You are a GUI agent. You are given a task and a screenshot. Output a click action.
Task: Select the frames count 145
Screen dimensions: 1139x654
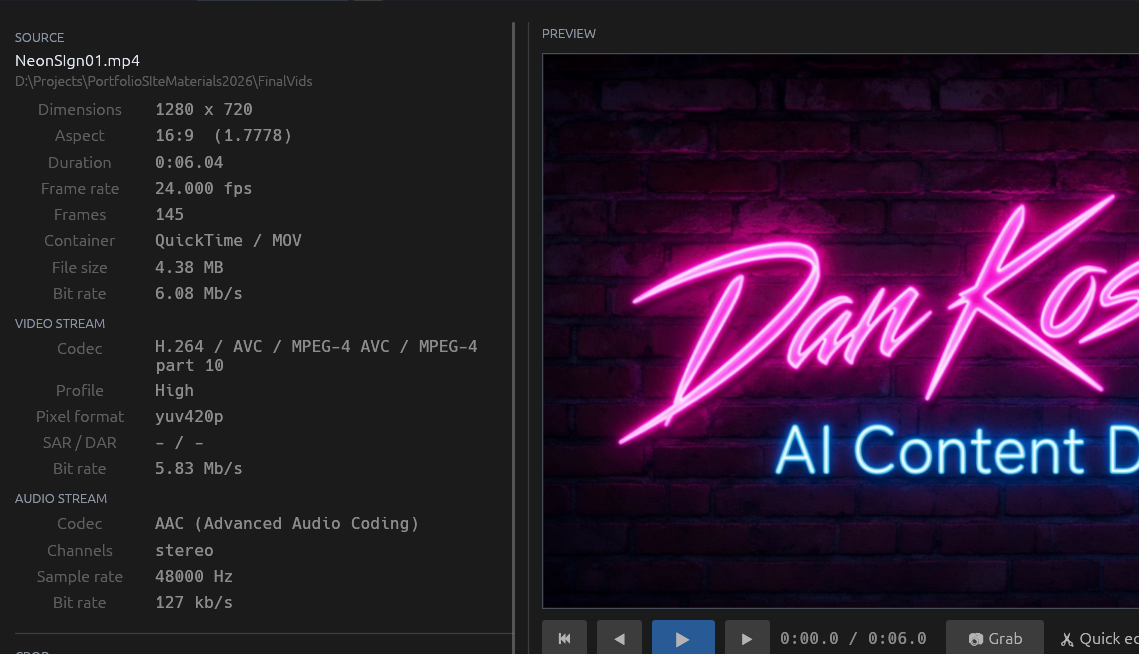point(169,215)
